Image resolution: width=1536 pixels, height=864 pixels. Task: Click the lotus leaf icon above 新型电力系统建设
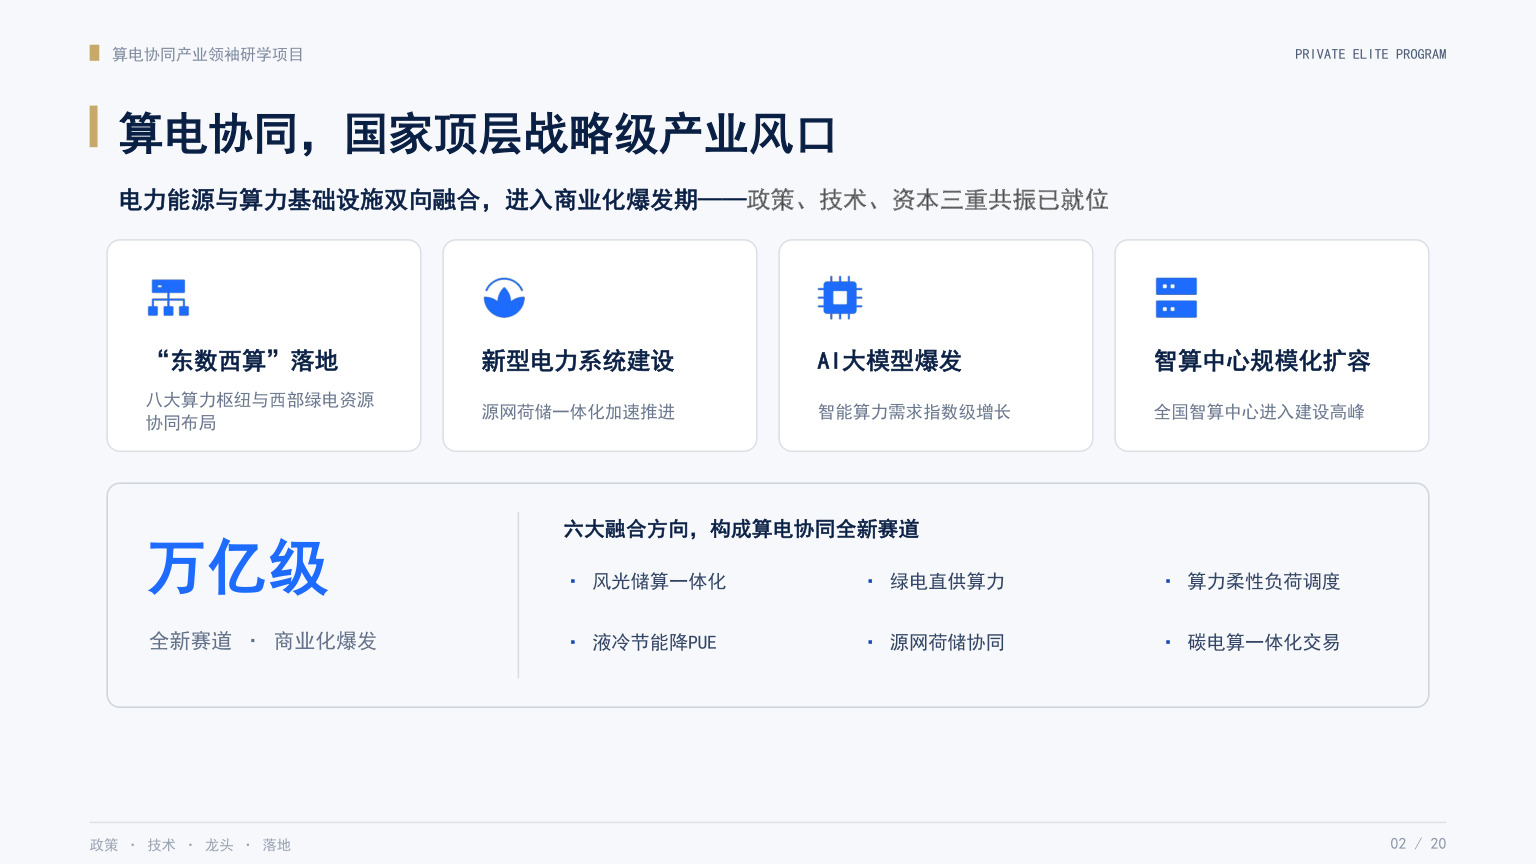[504, 298]
